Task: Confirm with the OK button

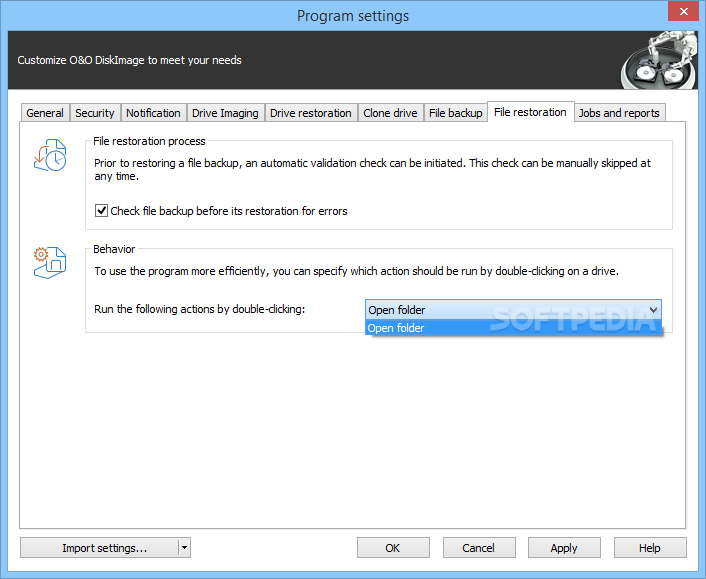Action: point(393,548)
